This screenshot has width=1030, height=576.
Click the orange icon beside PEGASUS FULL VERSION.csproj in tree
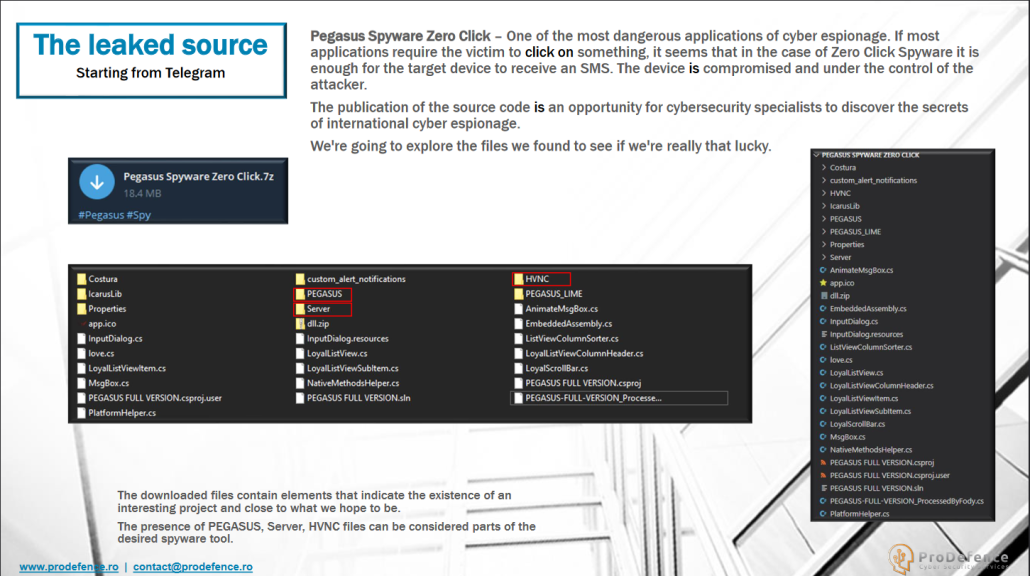823,462
